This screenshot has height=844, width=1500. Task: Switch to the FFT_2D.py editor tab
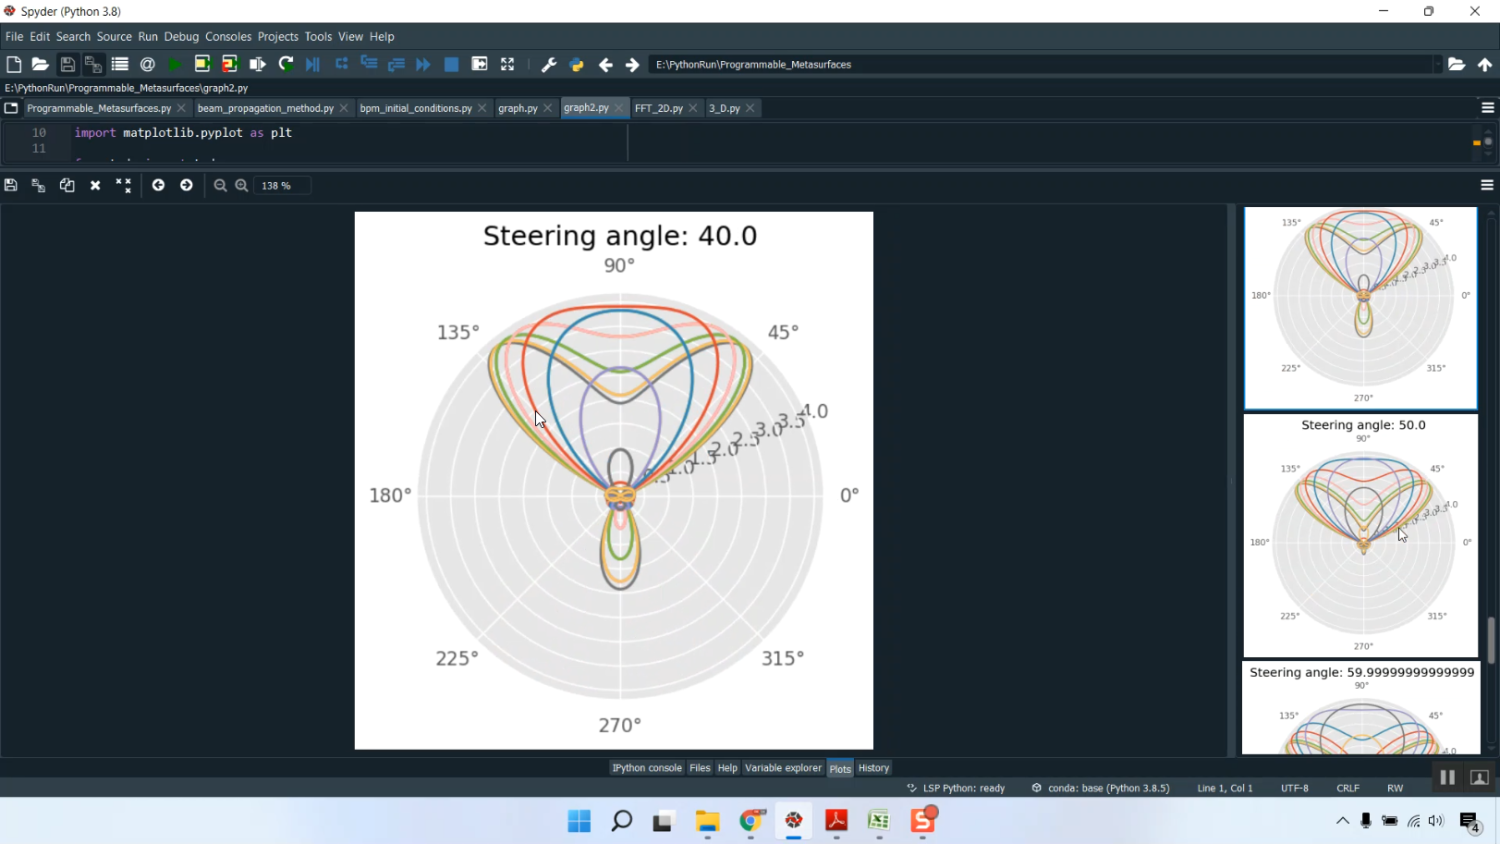658,108
